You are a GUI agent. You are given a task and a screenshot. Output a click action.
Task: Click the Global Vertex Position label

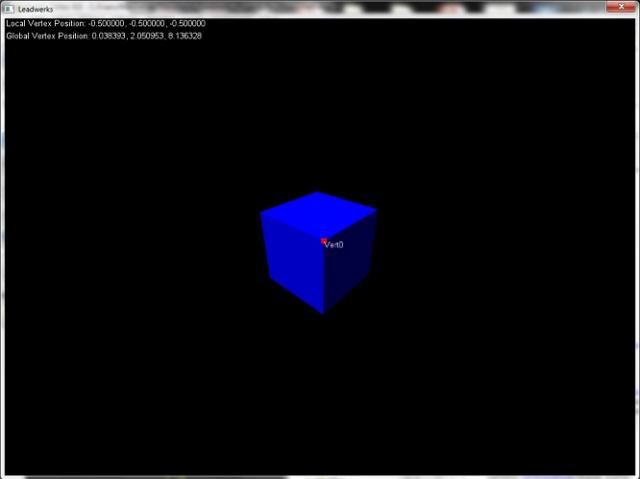click(48, 36)
